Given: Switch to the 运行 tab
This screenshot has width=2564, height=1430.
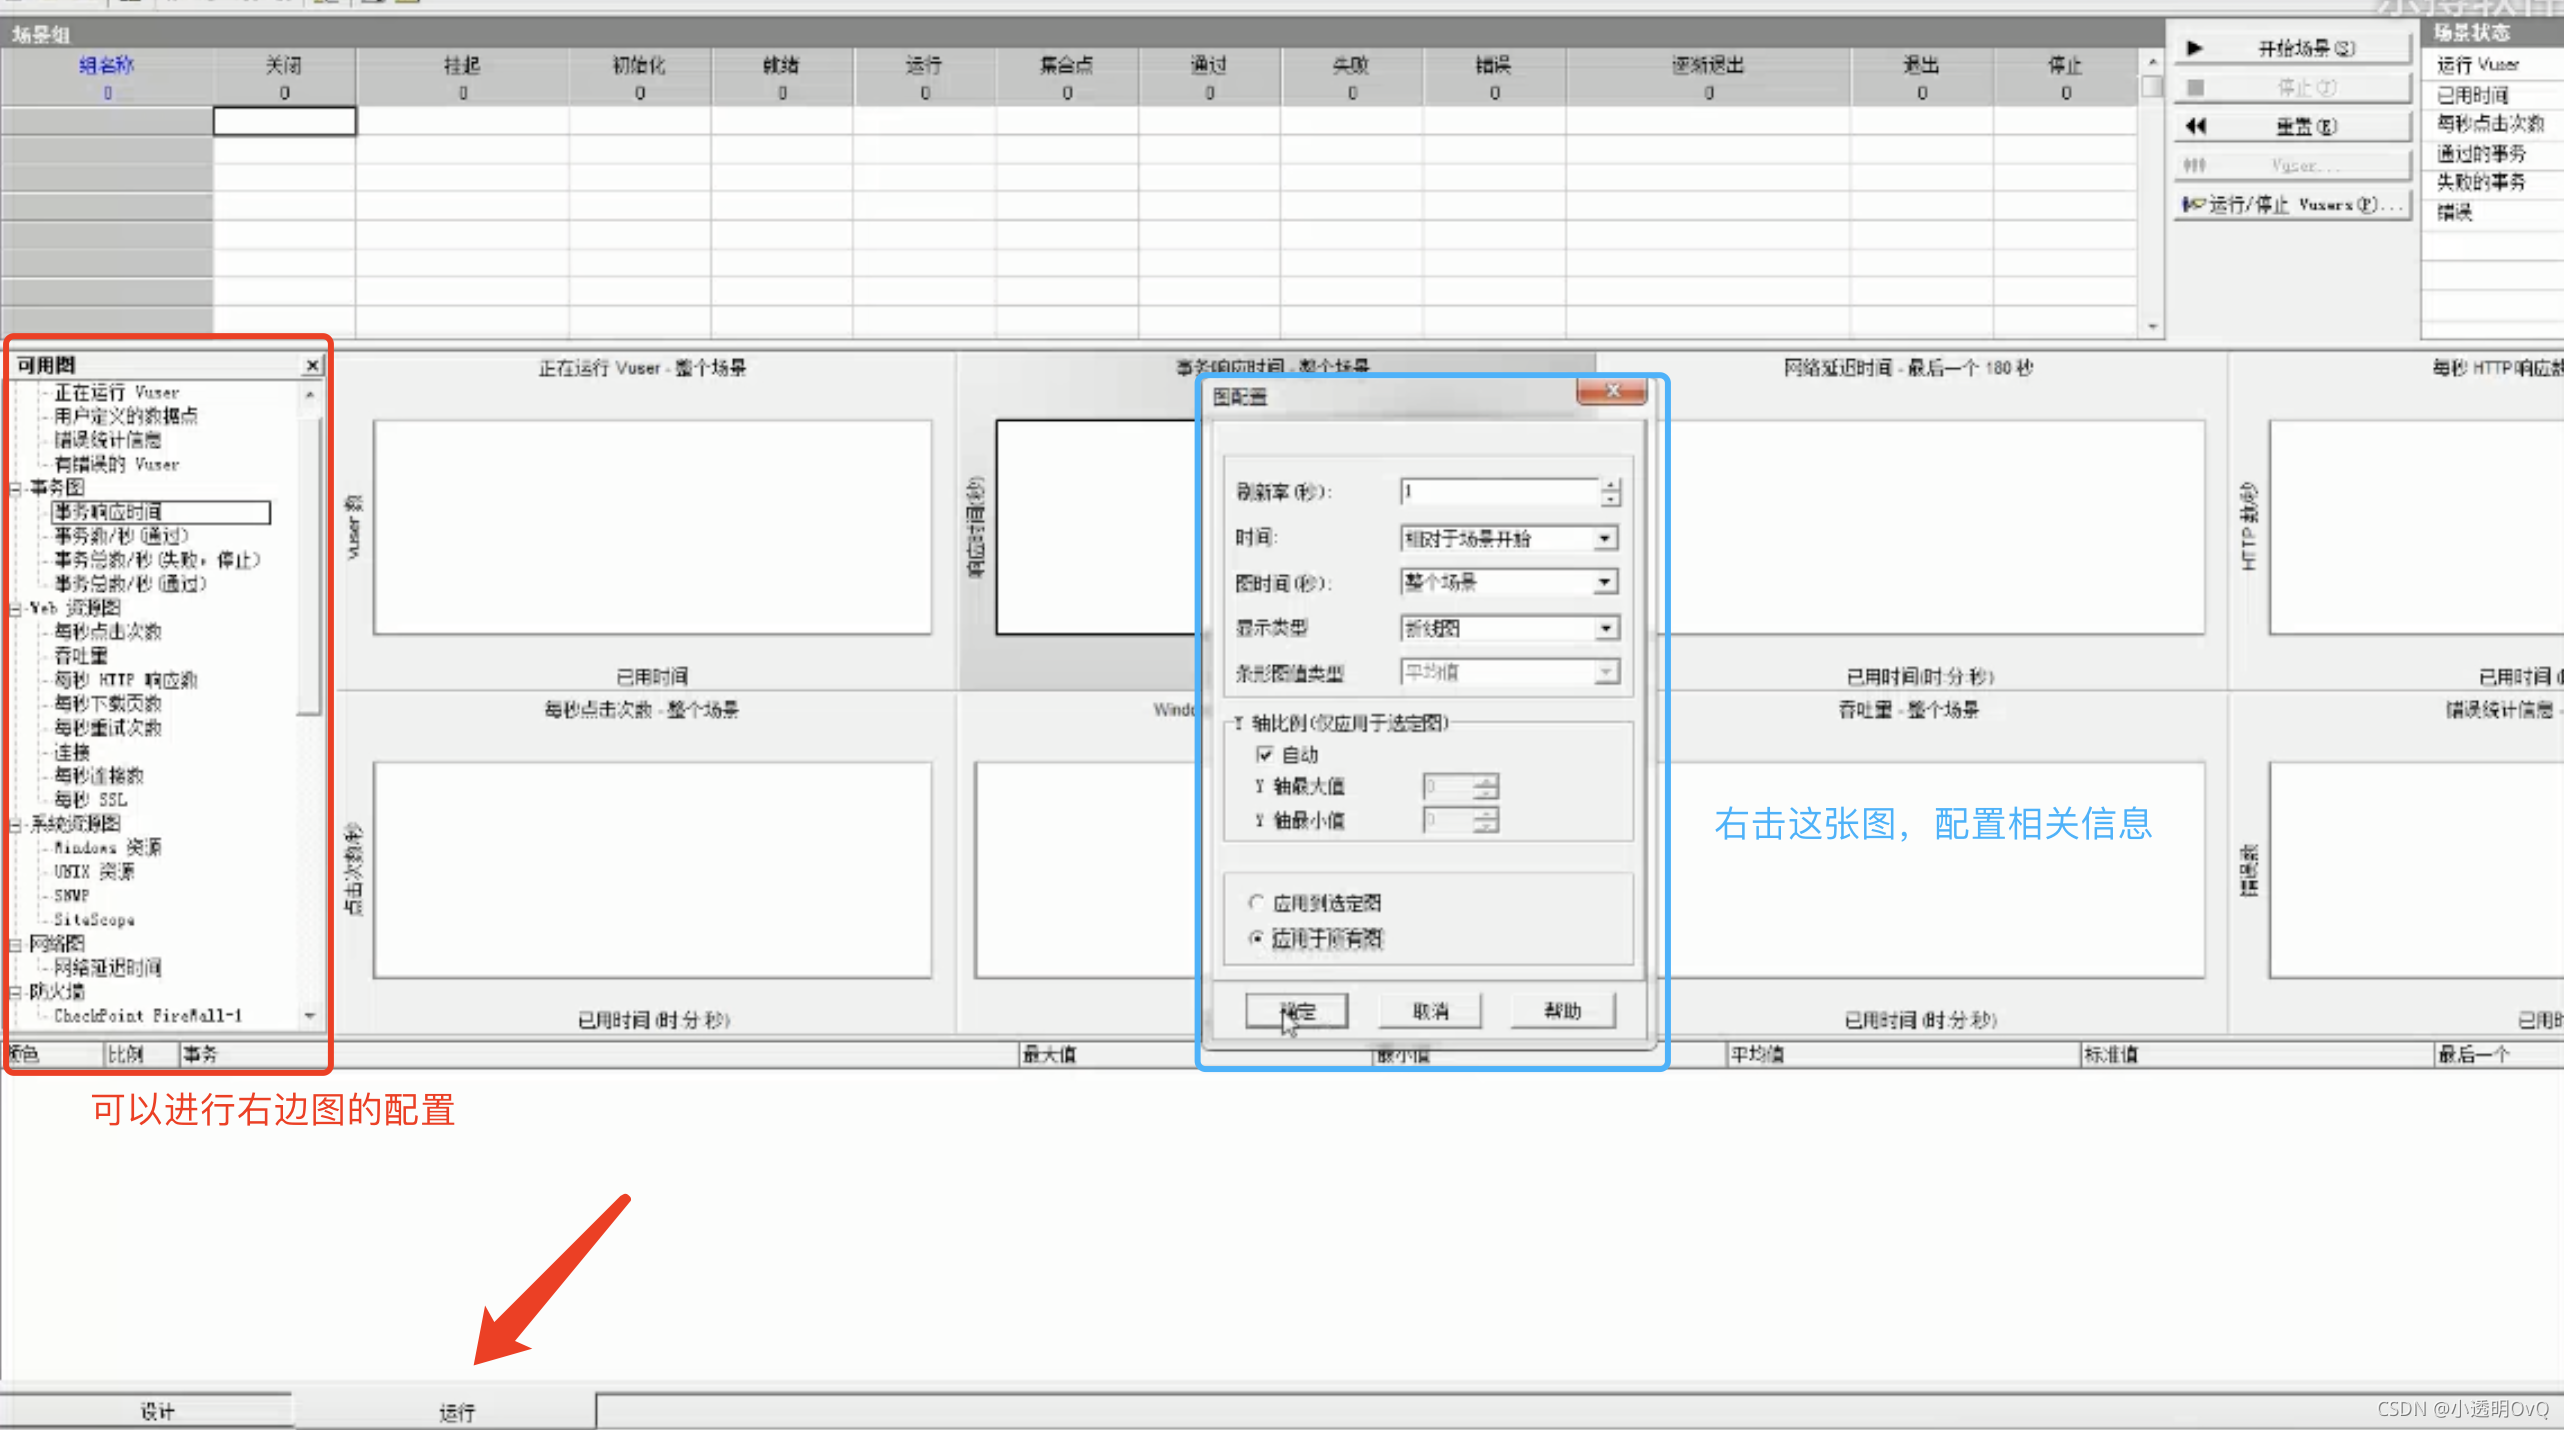Looking at the screenshot, I should [457, 1411].
